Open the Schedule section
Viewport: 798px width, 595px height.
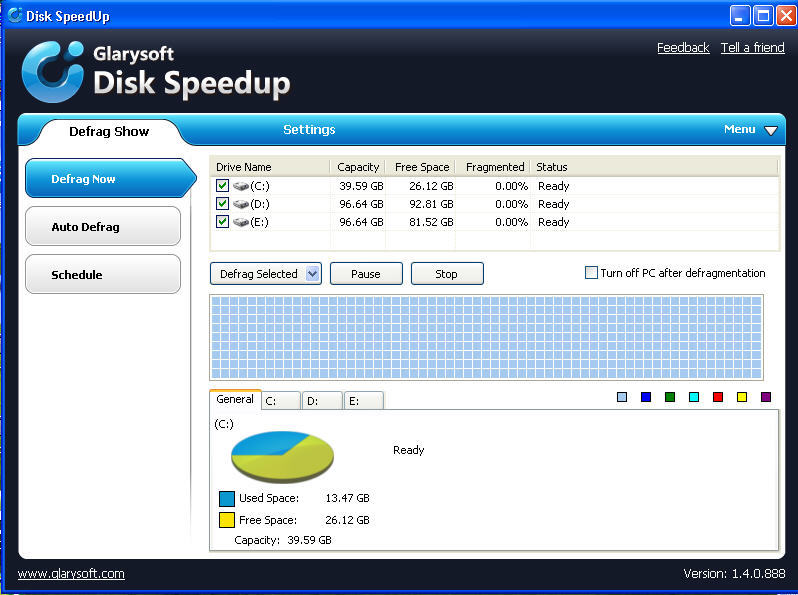pyautogui.click(x=103, y=274)
